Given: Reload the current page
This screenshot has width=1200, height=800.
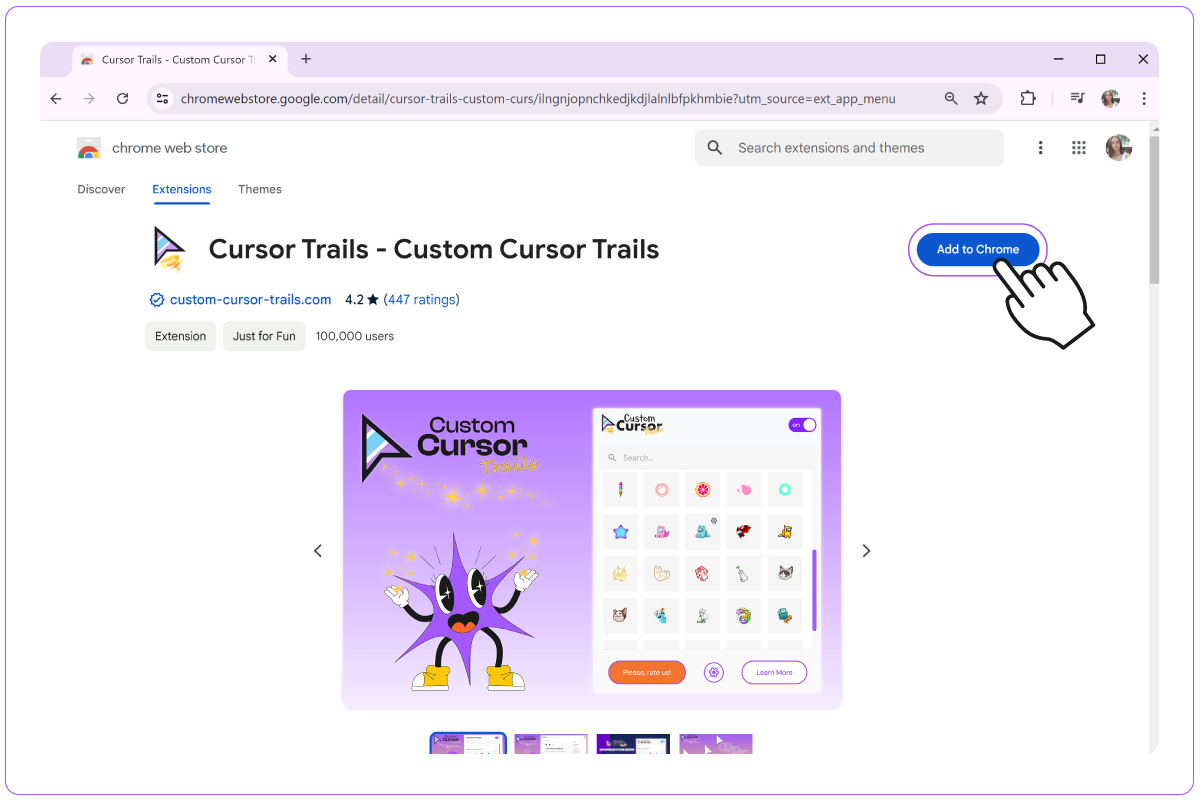Looking at the screenshot, I should (122, 98).
